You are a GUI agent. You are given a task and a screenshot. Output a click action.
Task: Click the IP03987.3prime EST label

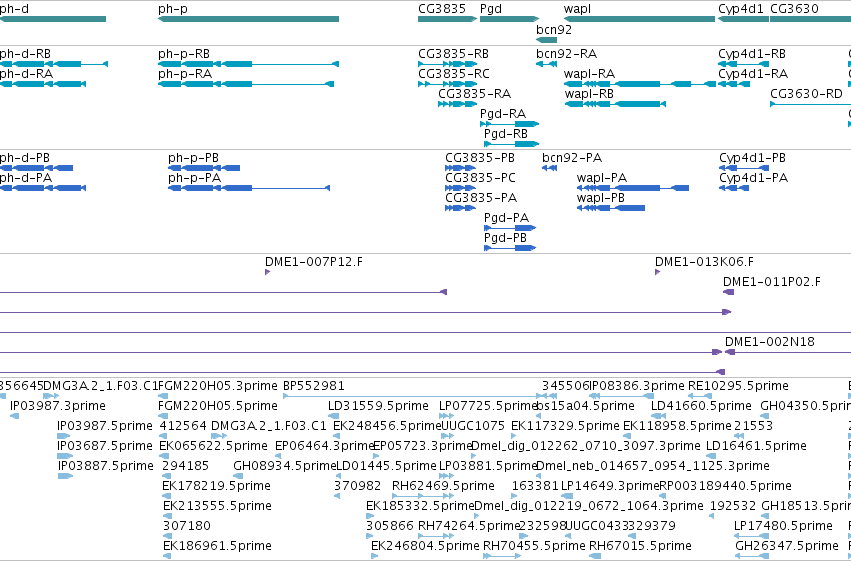pyautogui.click(x=58, y=406)
